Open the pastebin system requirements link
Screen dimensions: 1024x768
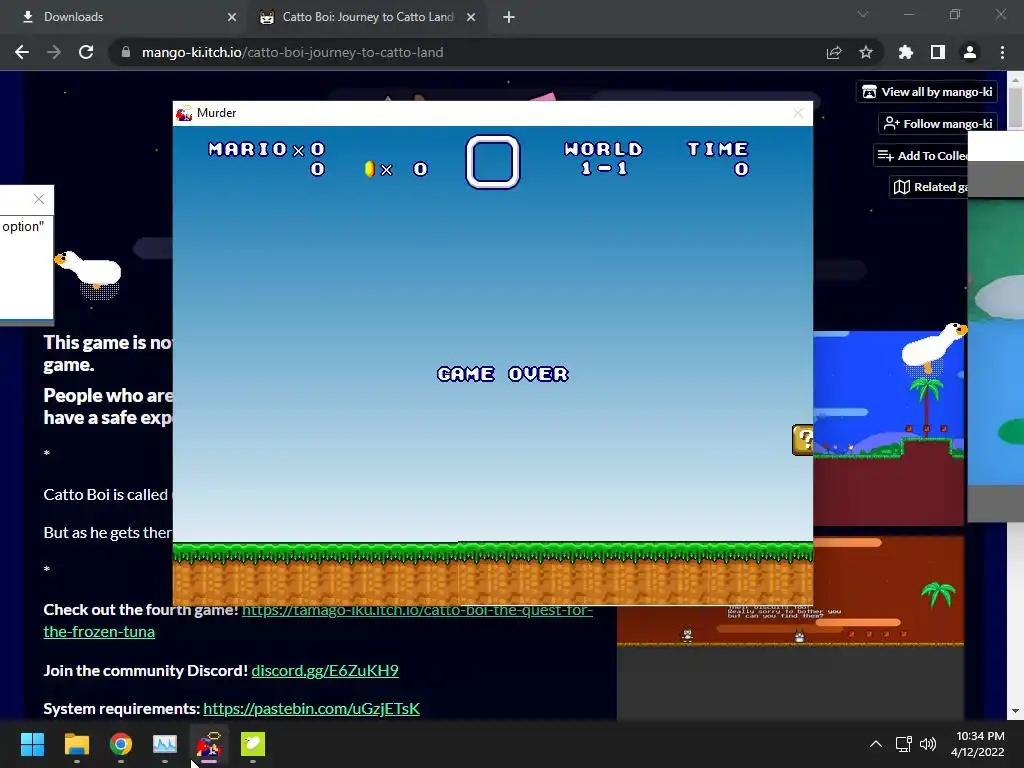pyautogui.click(x=312, y=709)
